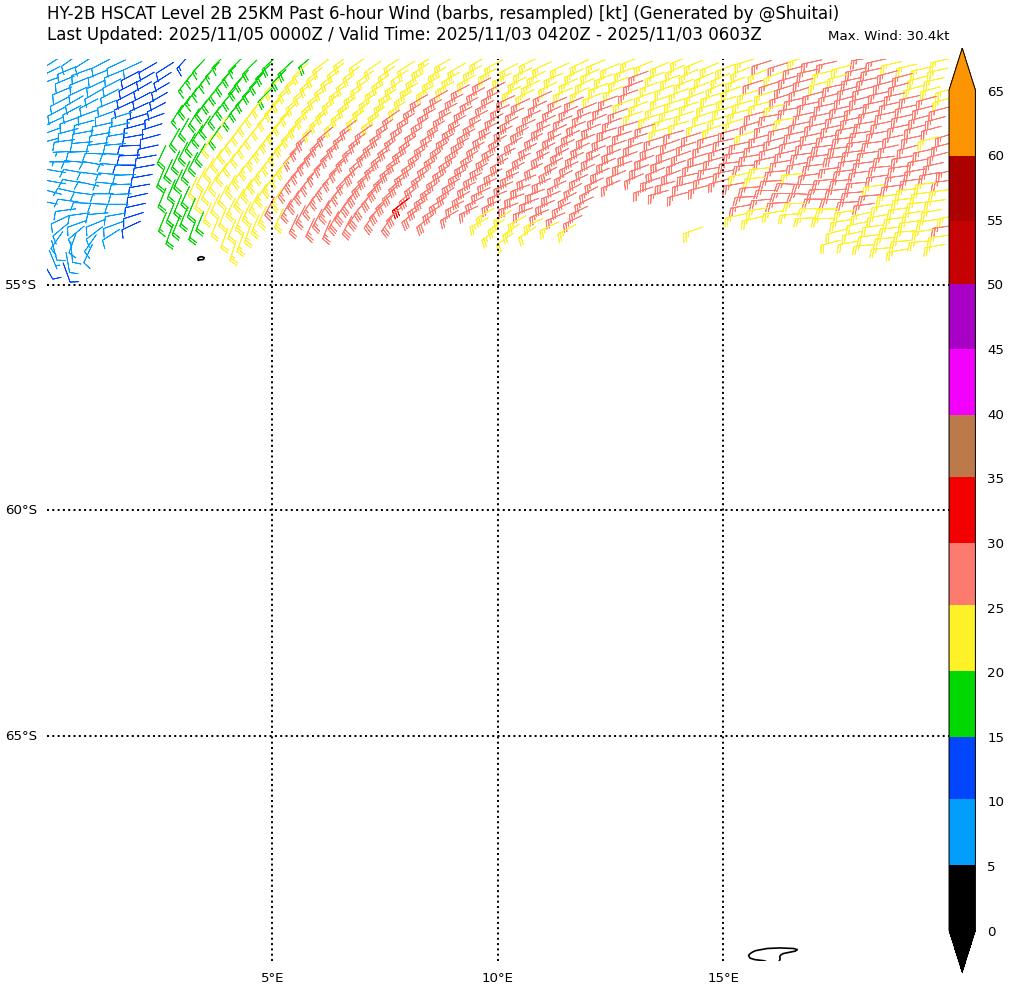1009x989 pixels.
Task: Pick the green 15-20 kt colorbar segment
Action: coord(962,704)
